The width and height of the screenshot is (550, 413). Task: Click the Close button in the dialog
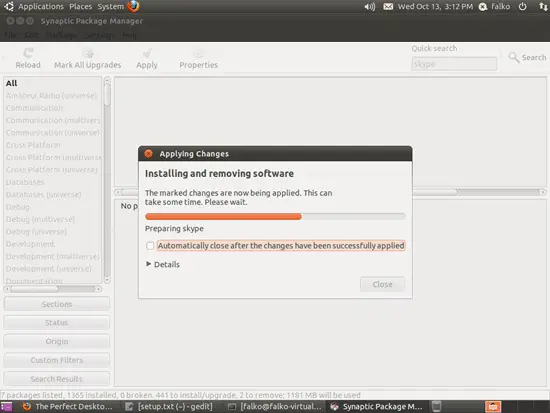pos(382,284)
